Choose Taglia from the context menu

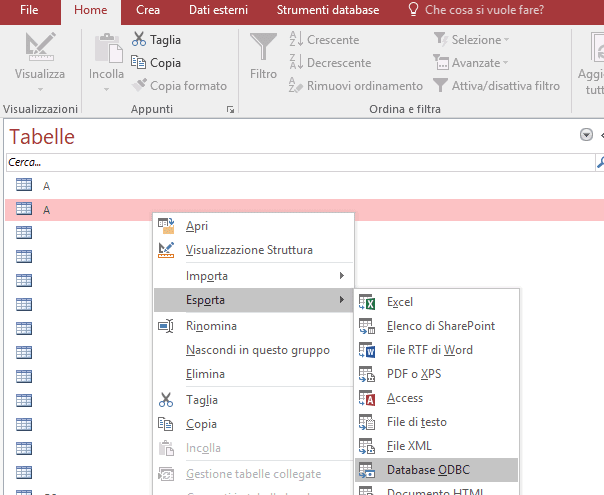253,400
